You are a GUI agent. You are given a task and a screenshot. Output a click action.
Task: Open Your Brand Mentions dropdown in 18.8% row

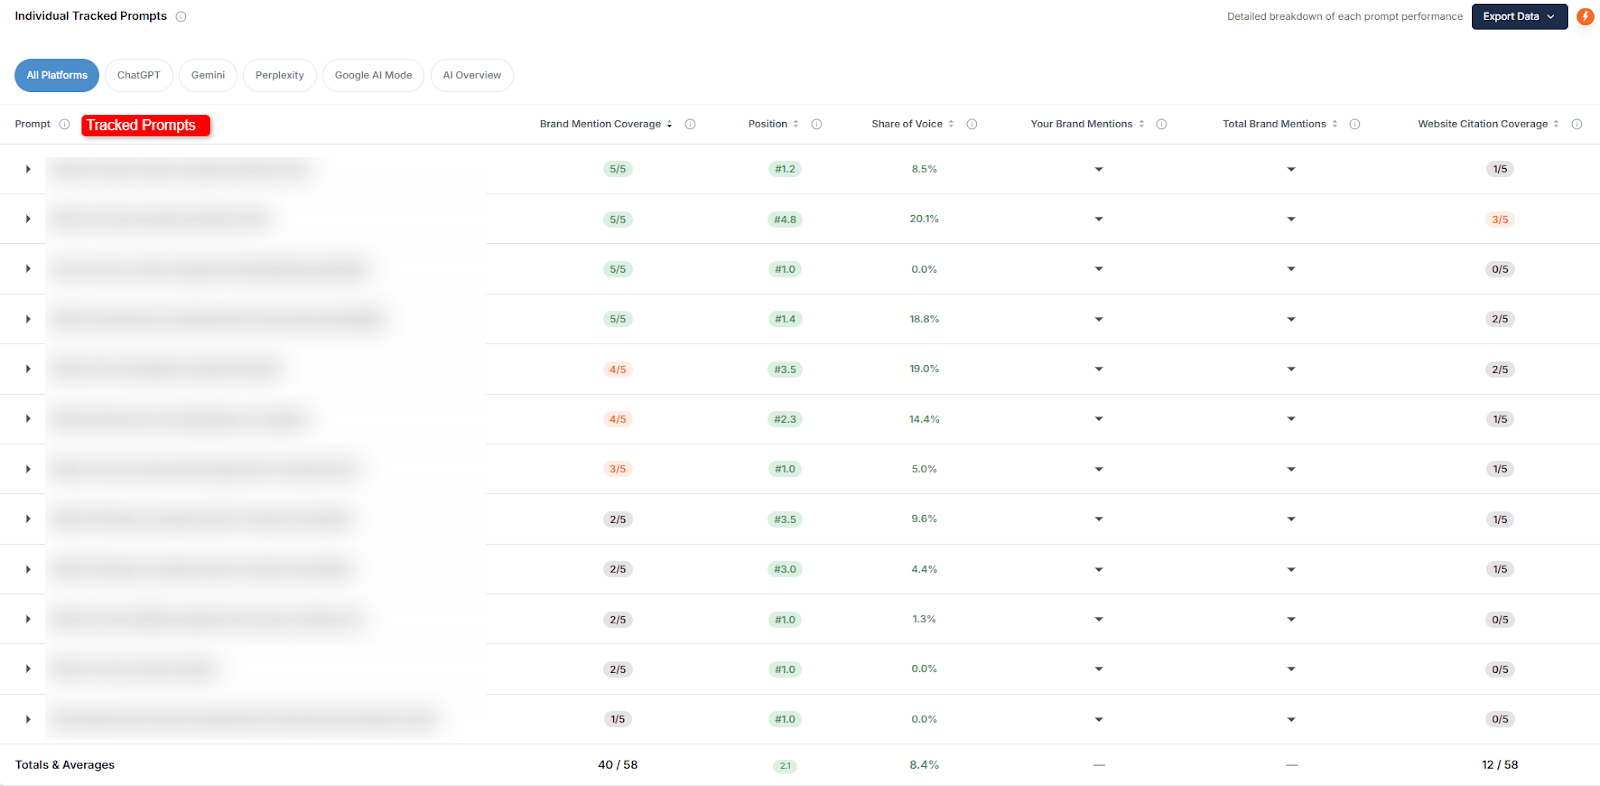(x=1099, y=319)
